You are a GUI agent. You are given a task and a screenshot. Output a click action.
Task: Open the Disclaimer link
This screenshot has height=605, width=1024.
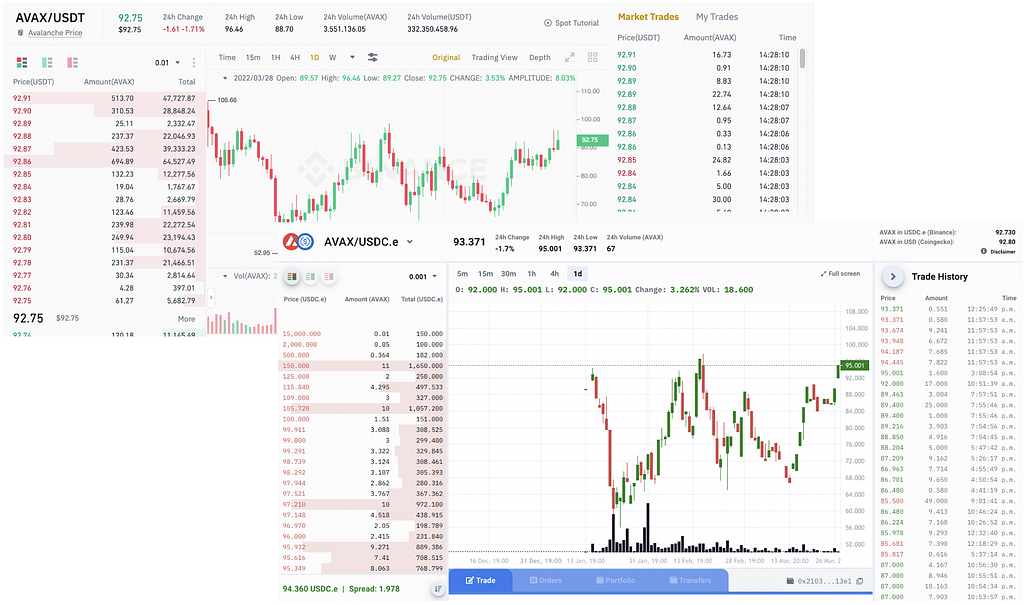click(1002, 252)
